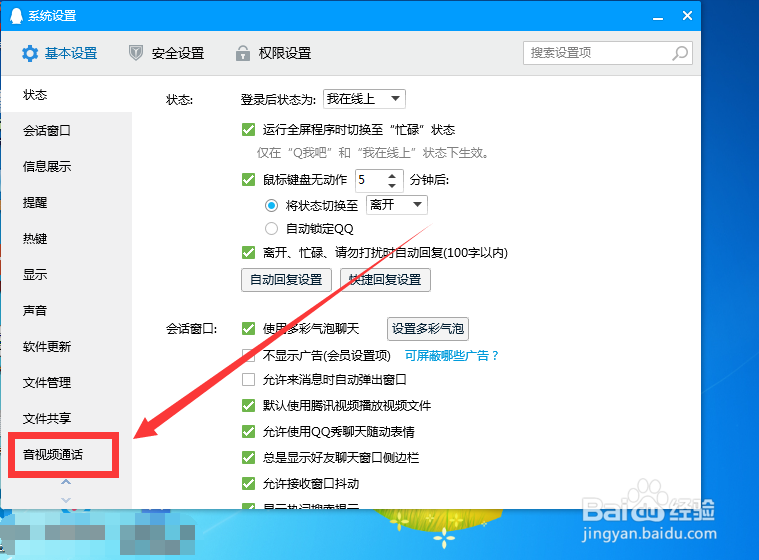Click the gear icon of 基本设置
This screenshot has height=560, width=759.
pos(30,53)
